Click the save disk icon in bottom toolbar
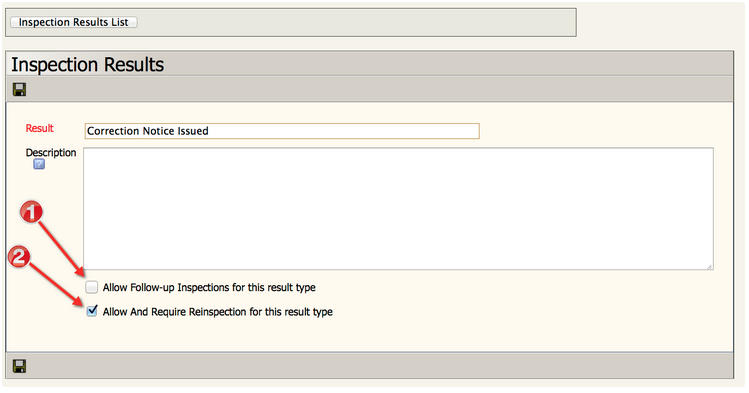749x393 pixels. [19, 366]
